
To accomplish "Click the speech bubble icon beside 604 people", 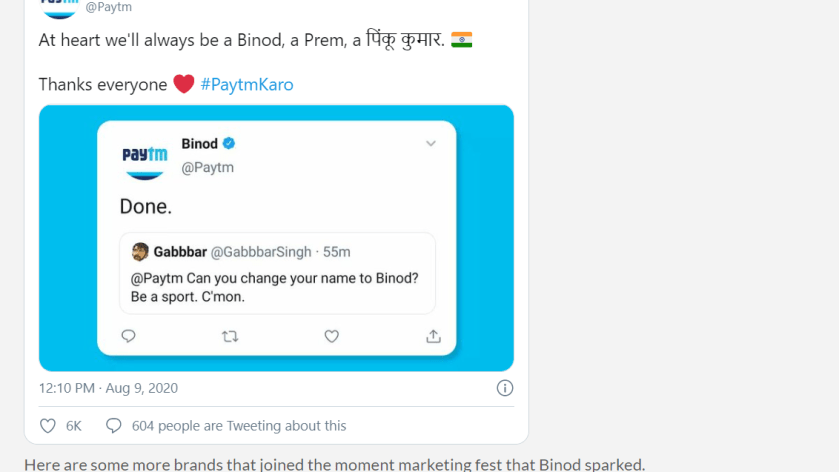I will click(114, 426).
